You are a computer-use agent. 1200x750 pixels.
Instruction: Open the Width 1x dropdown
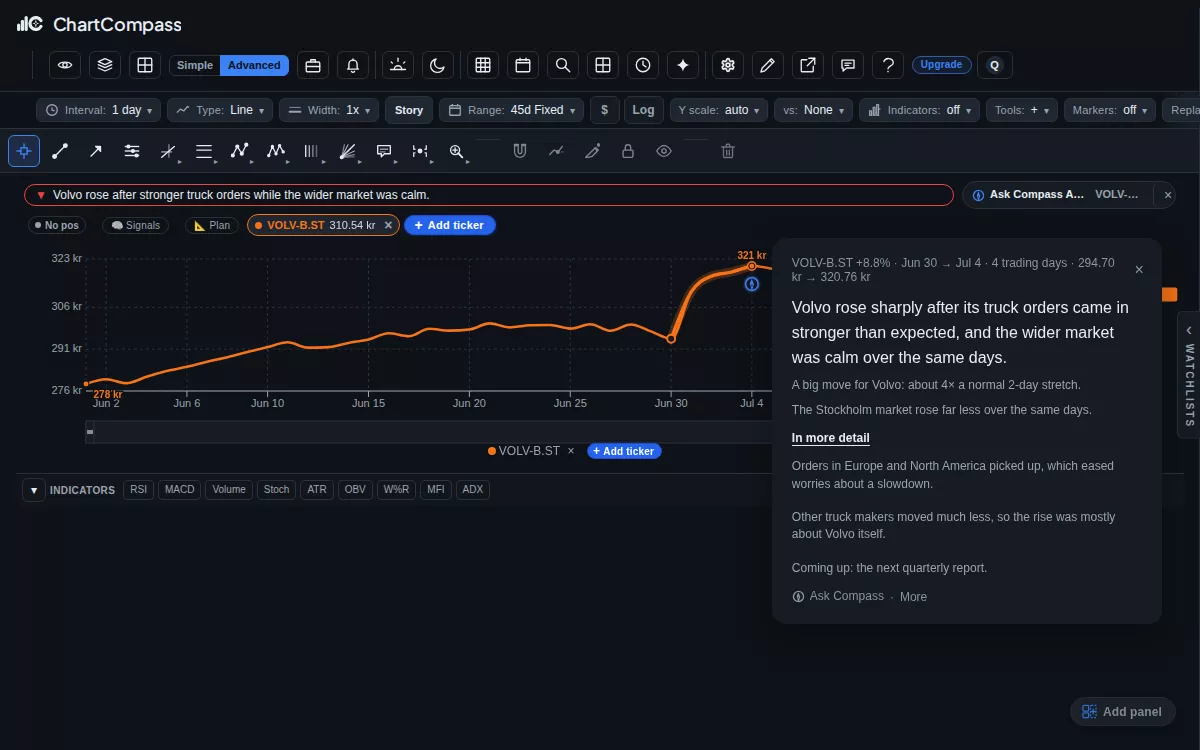[x=329, y=110]
